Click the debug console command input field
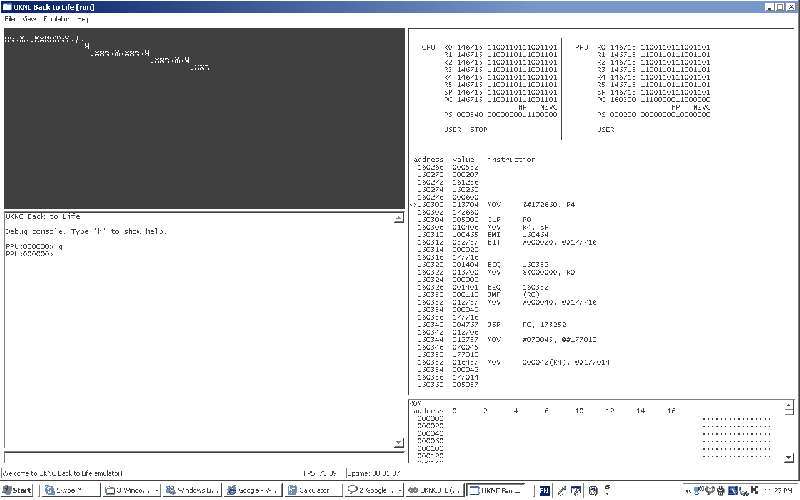800x500 pixels. (204, 457)
